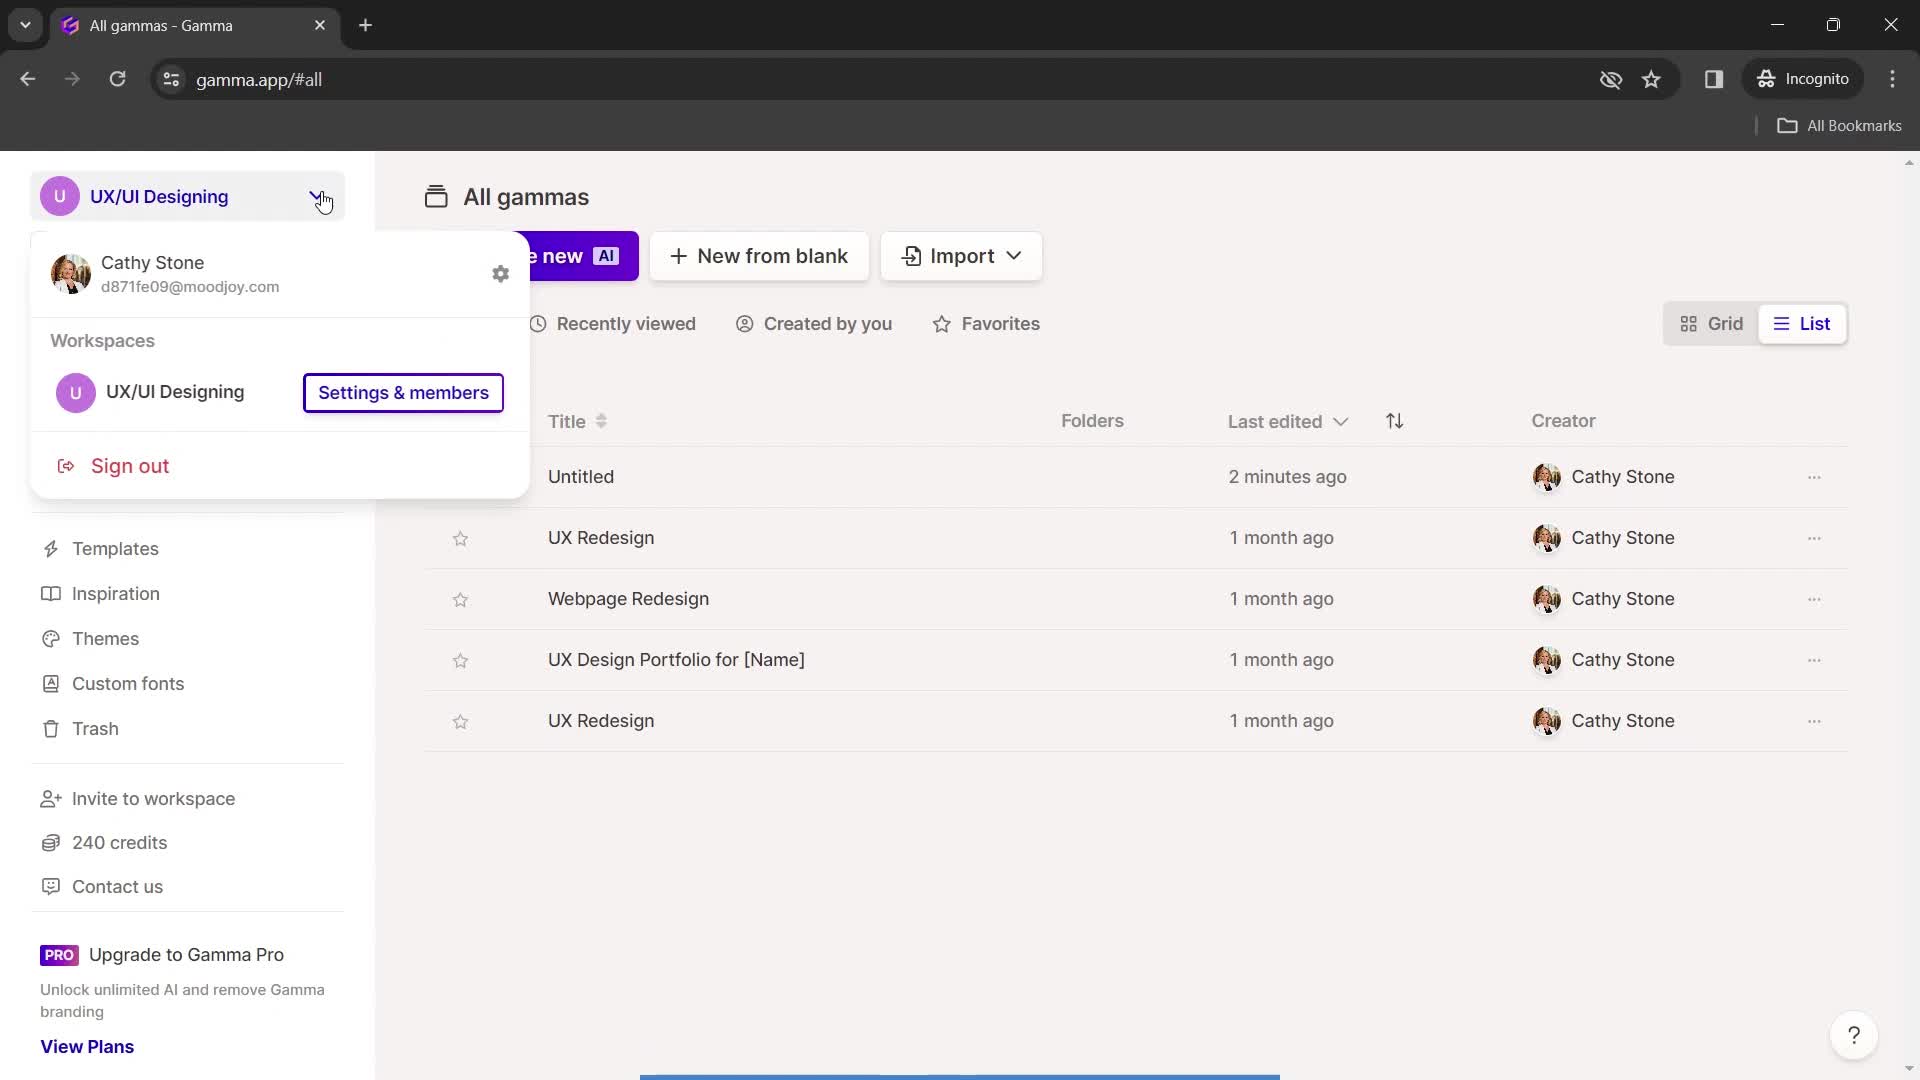This screenshot has height=1080, width=1920.
Task: Click the Contact us chat icon
Action: click(51, 887)
